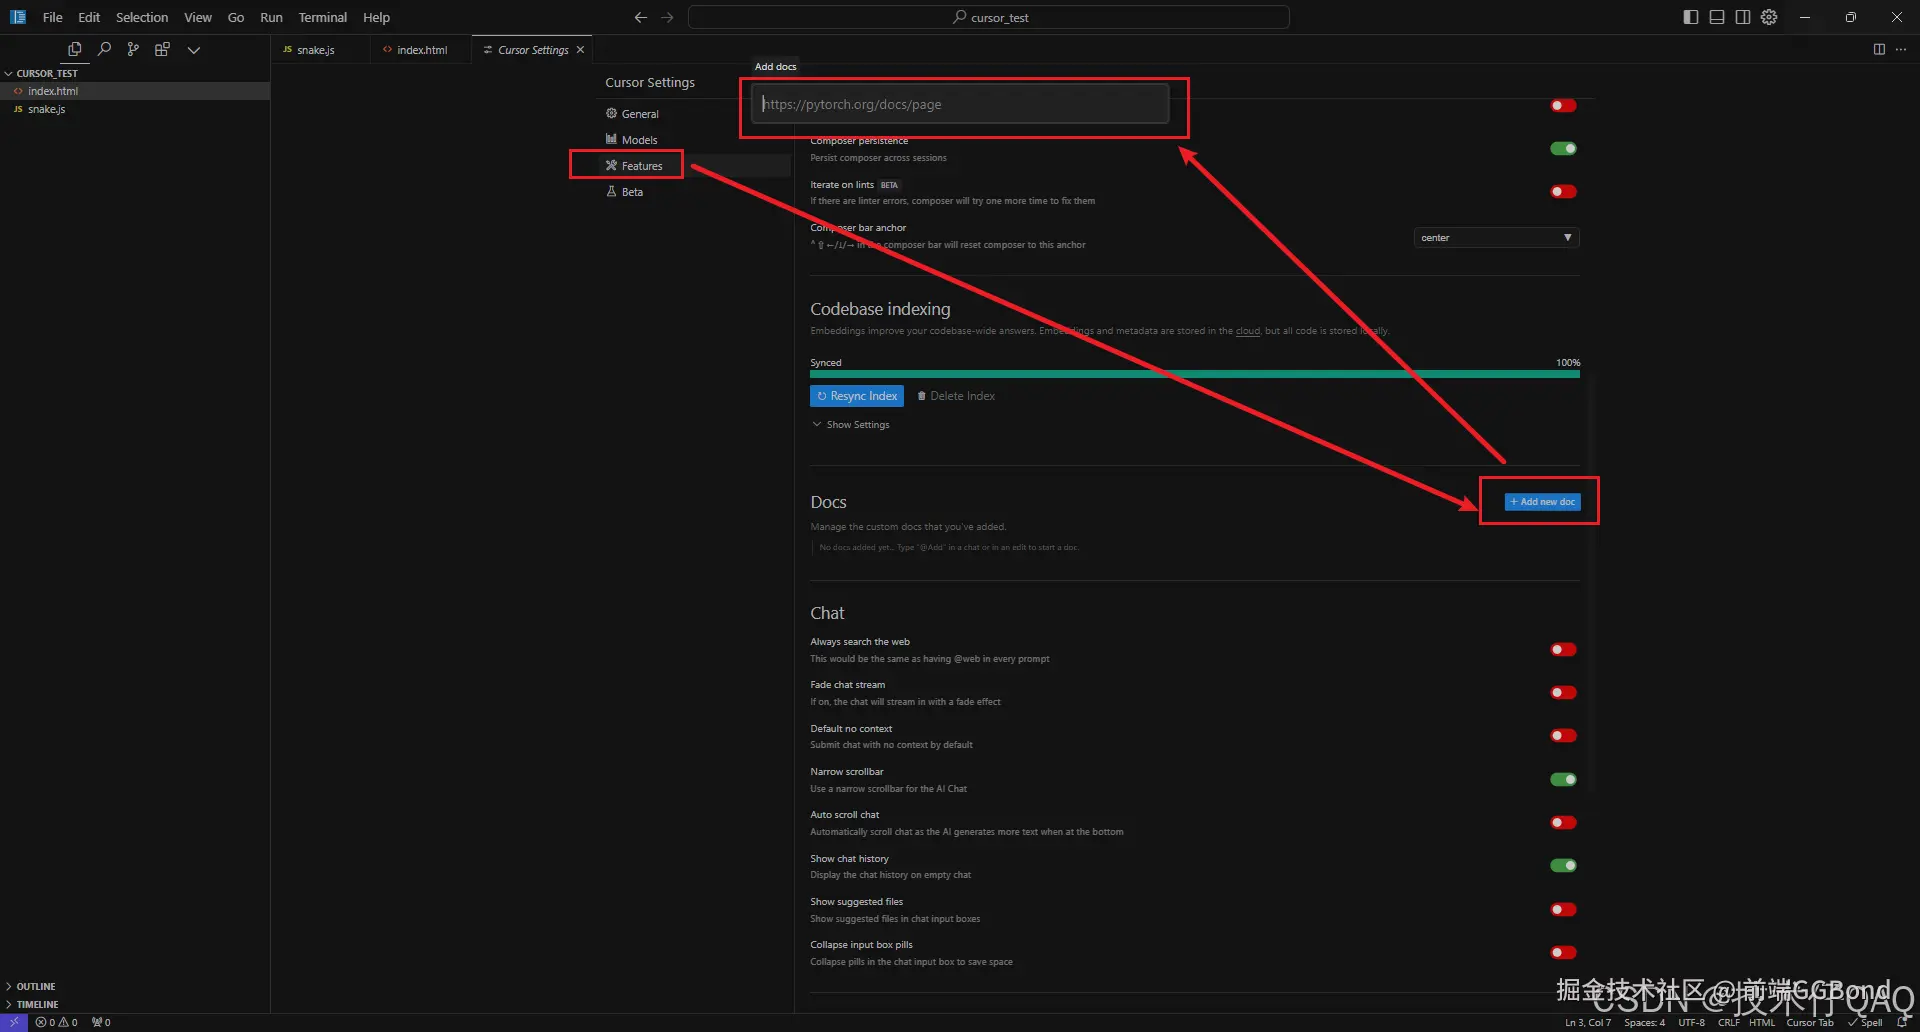Open the Edit menu
Viewport: 1920px width, 1032px height.
[89, 17]
